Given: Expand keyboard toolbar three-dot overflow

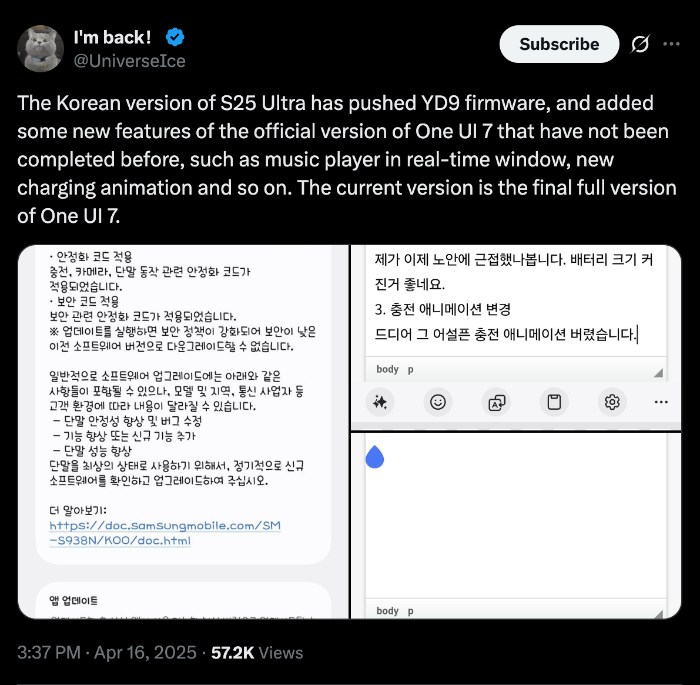Looking at the screenshot, I should pyautogui.click(x=660, y=402).
